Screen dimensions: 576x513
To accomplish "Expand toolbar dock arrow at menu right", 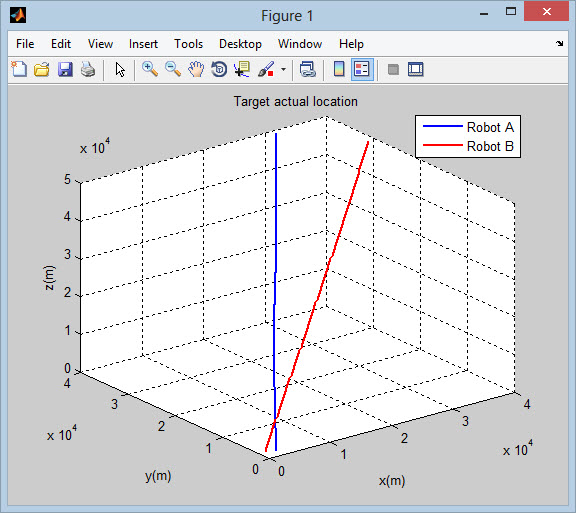I will (559, 43).
